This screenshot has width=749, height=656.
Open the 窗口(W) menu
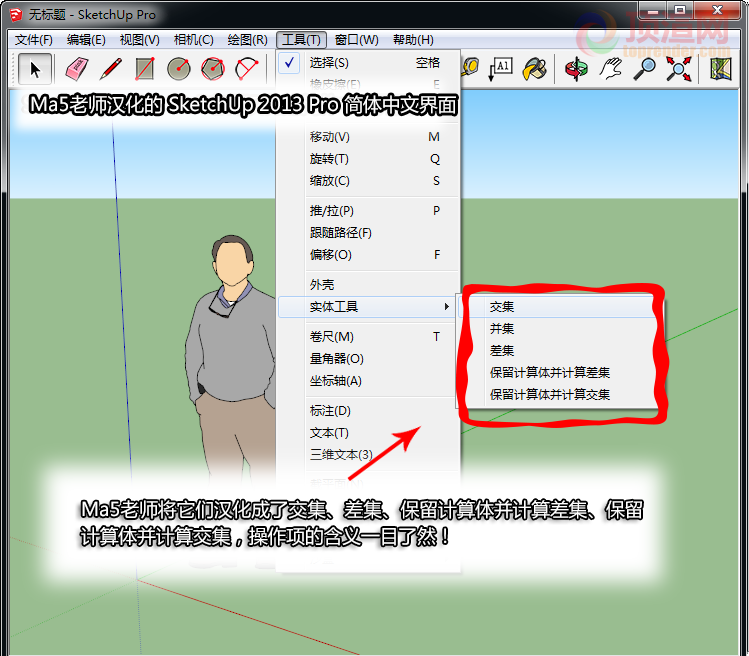pos(356,40)
